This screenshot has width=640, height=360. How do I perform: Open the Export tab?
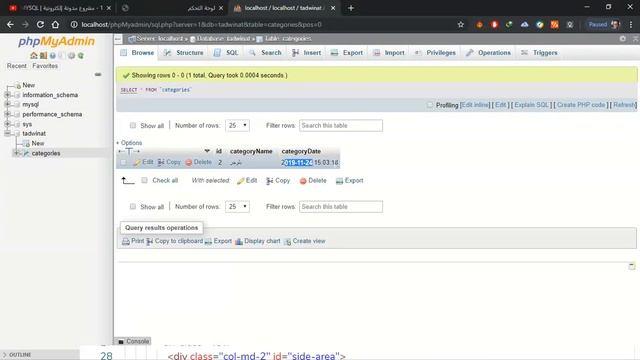pos(347,53)
